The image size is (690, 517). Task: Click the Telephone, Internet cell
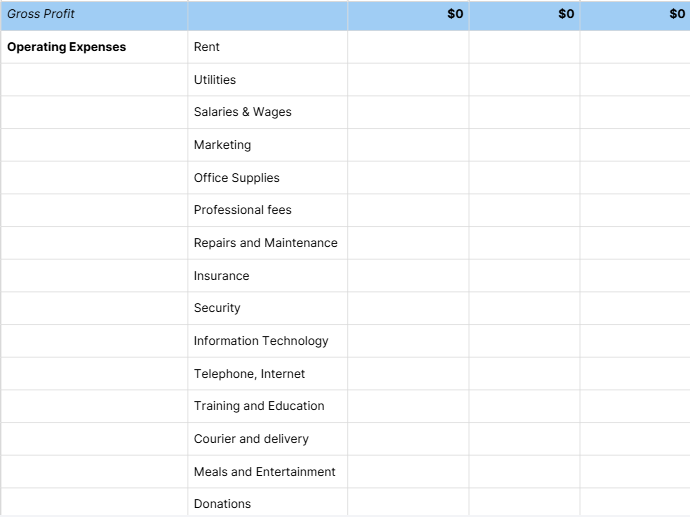(268, 374)
